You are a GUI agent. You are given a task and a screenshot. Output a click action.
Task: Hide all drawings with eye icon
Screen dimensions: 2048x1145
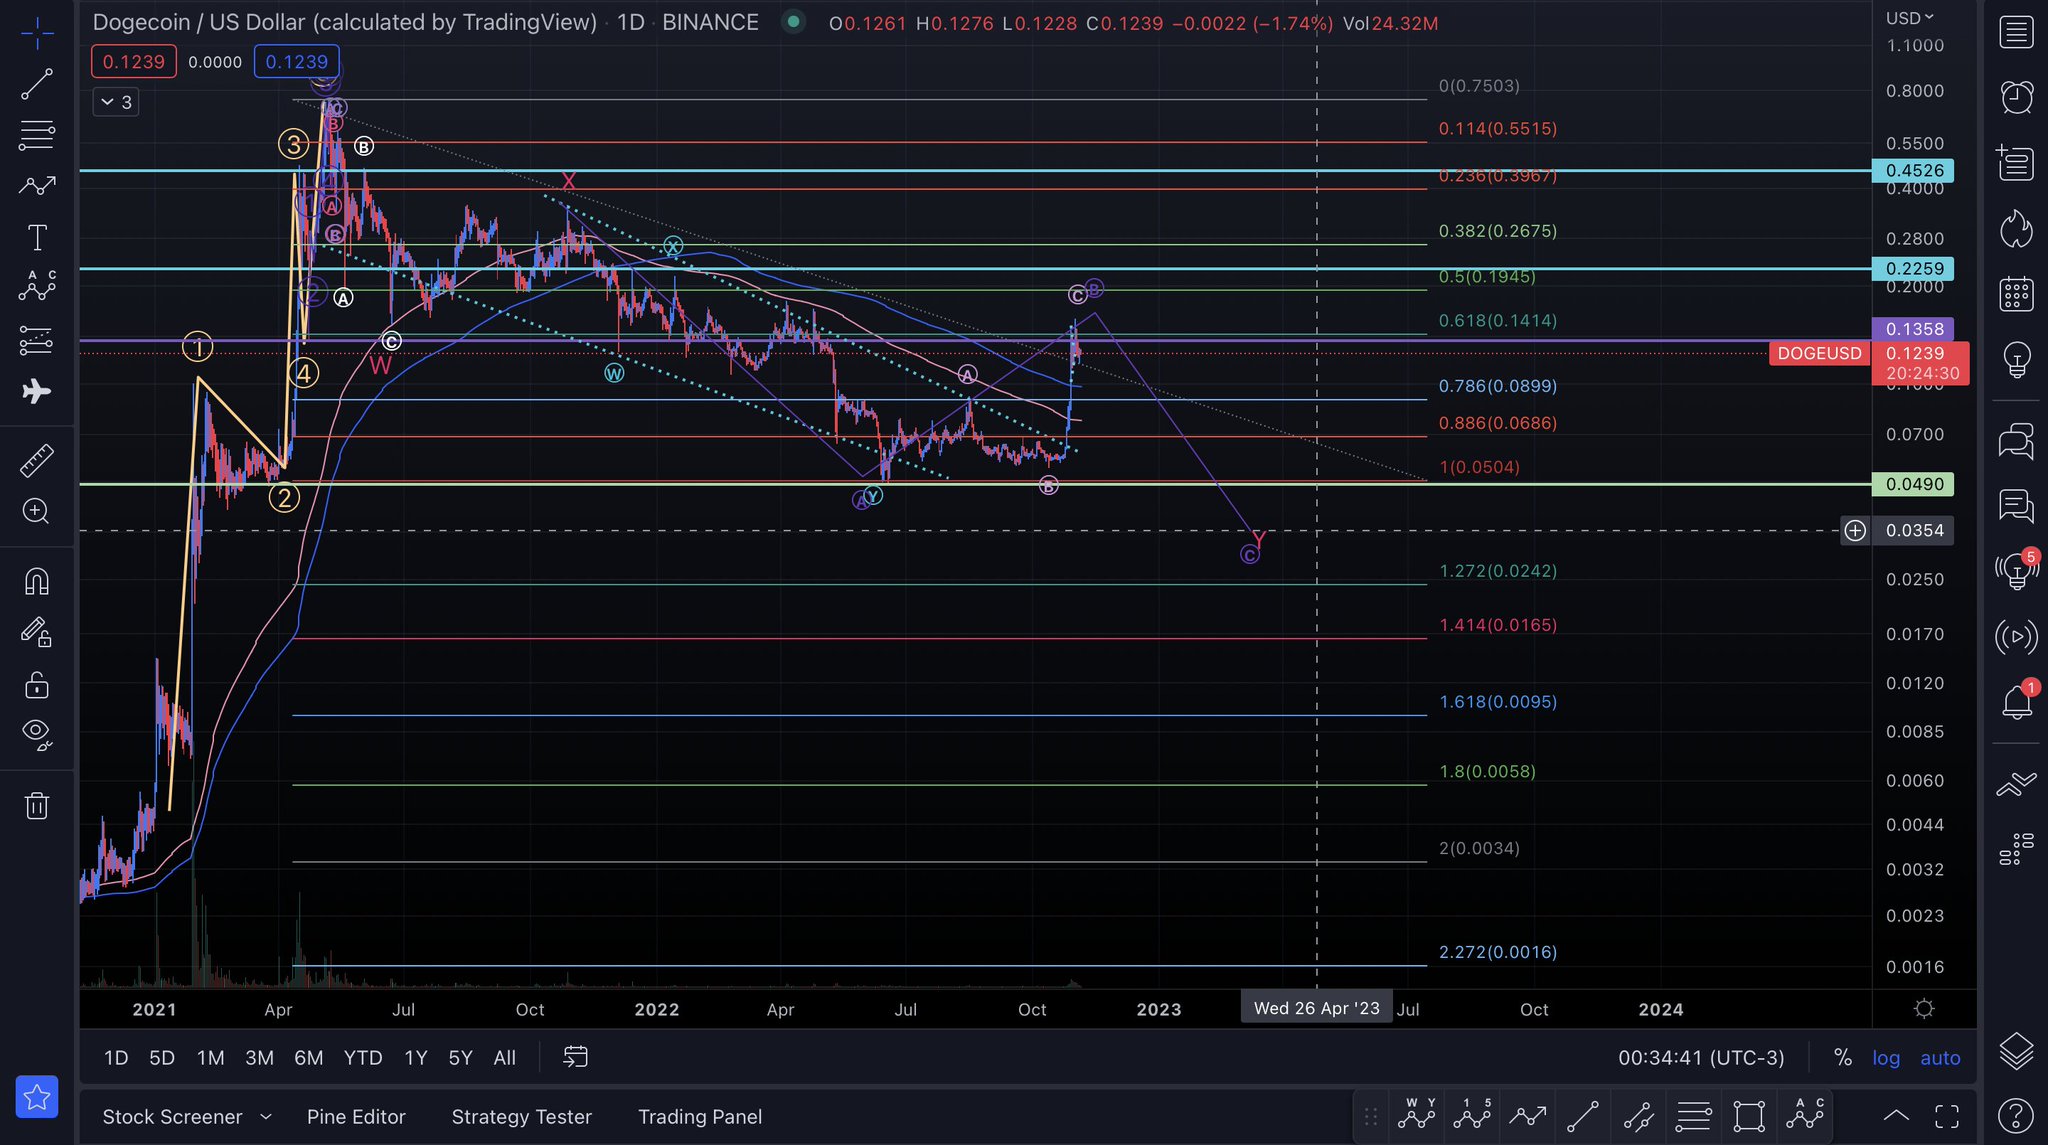(x=37, y=735)
